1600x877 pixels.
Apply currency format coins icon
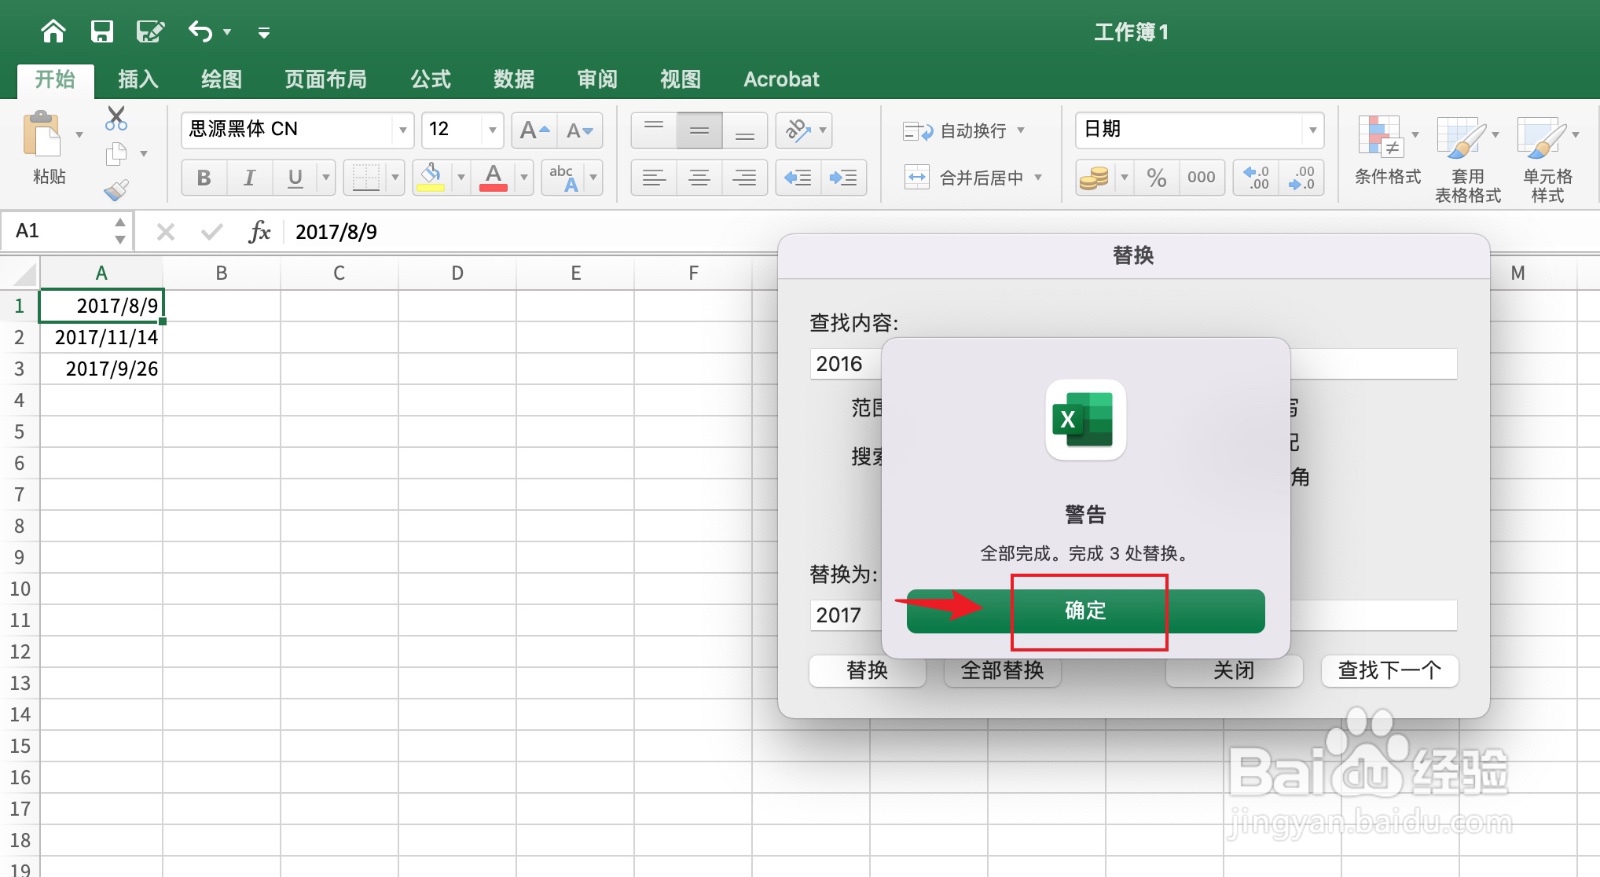(x=1095, y=178)
